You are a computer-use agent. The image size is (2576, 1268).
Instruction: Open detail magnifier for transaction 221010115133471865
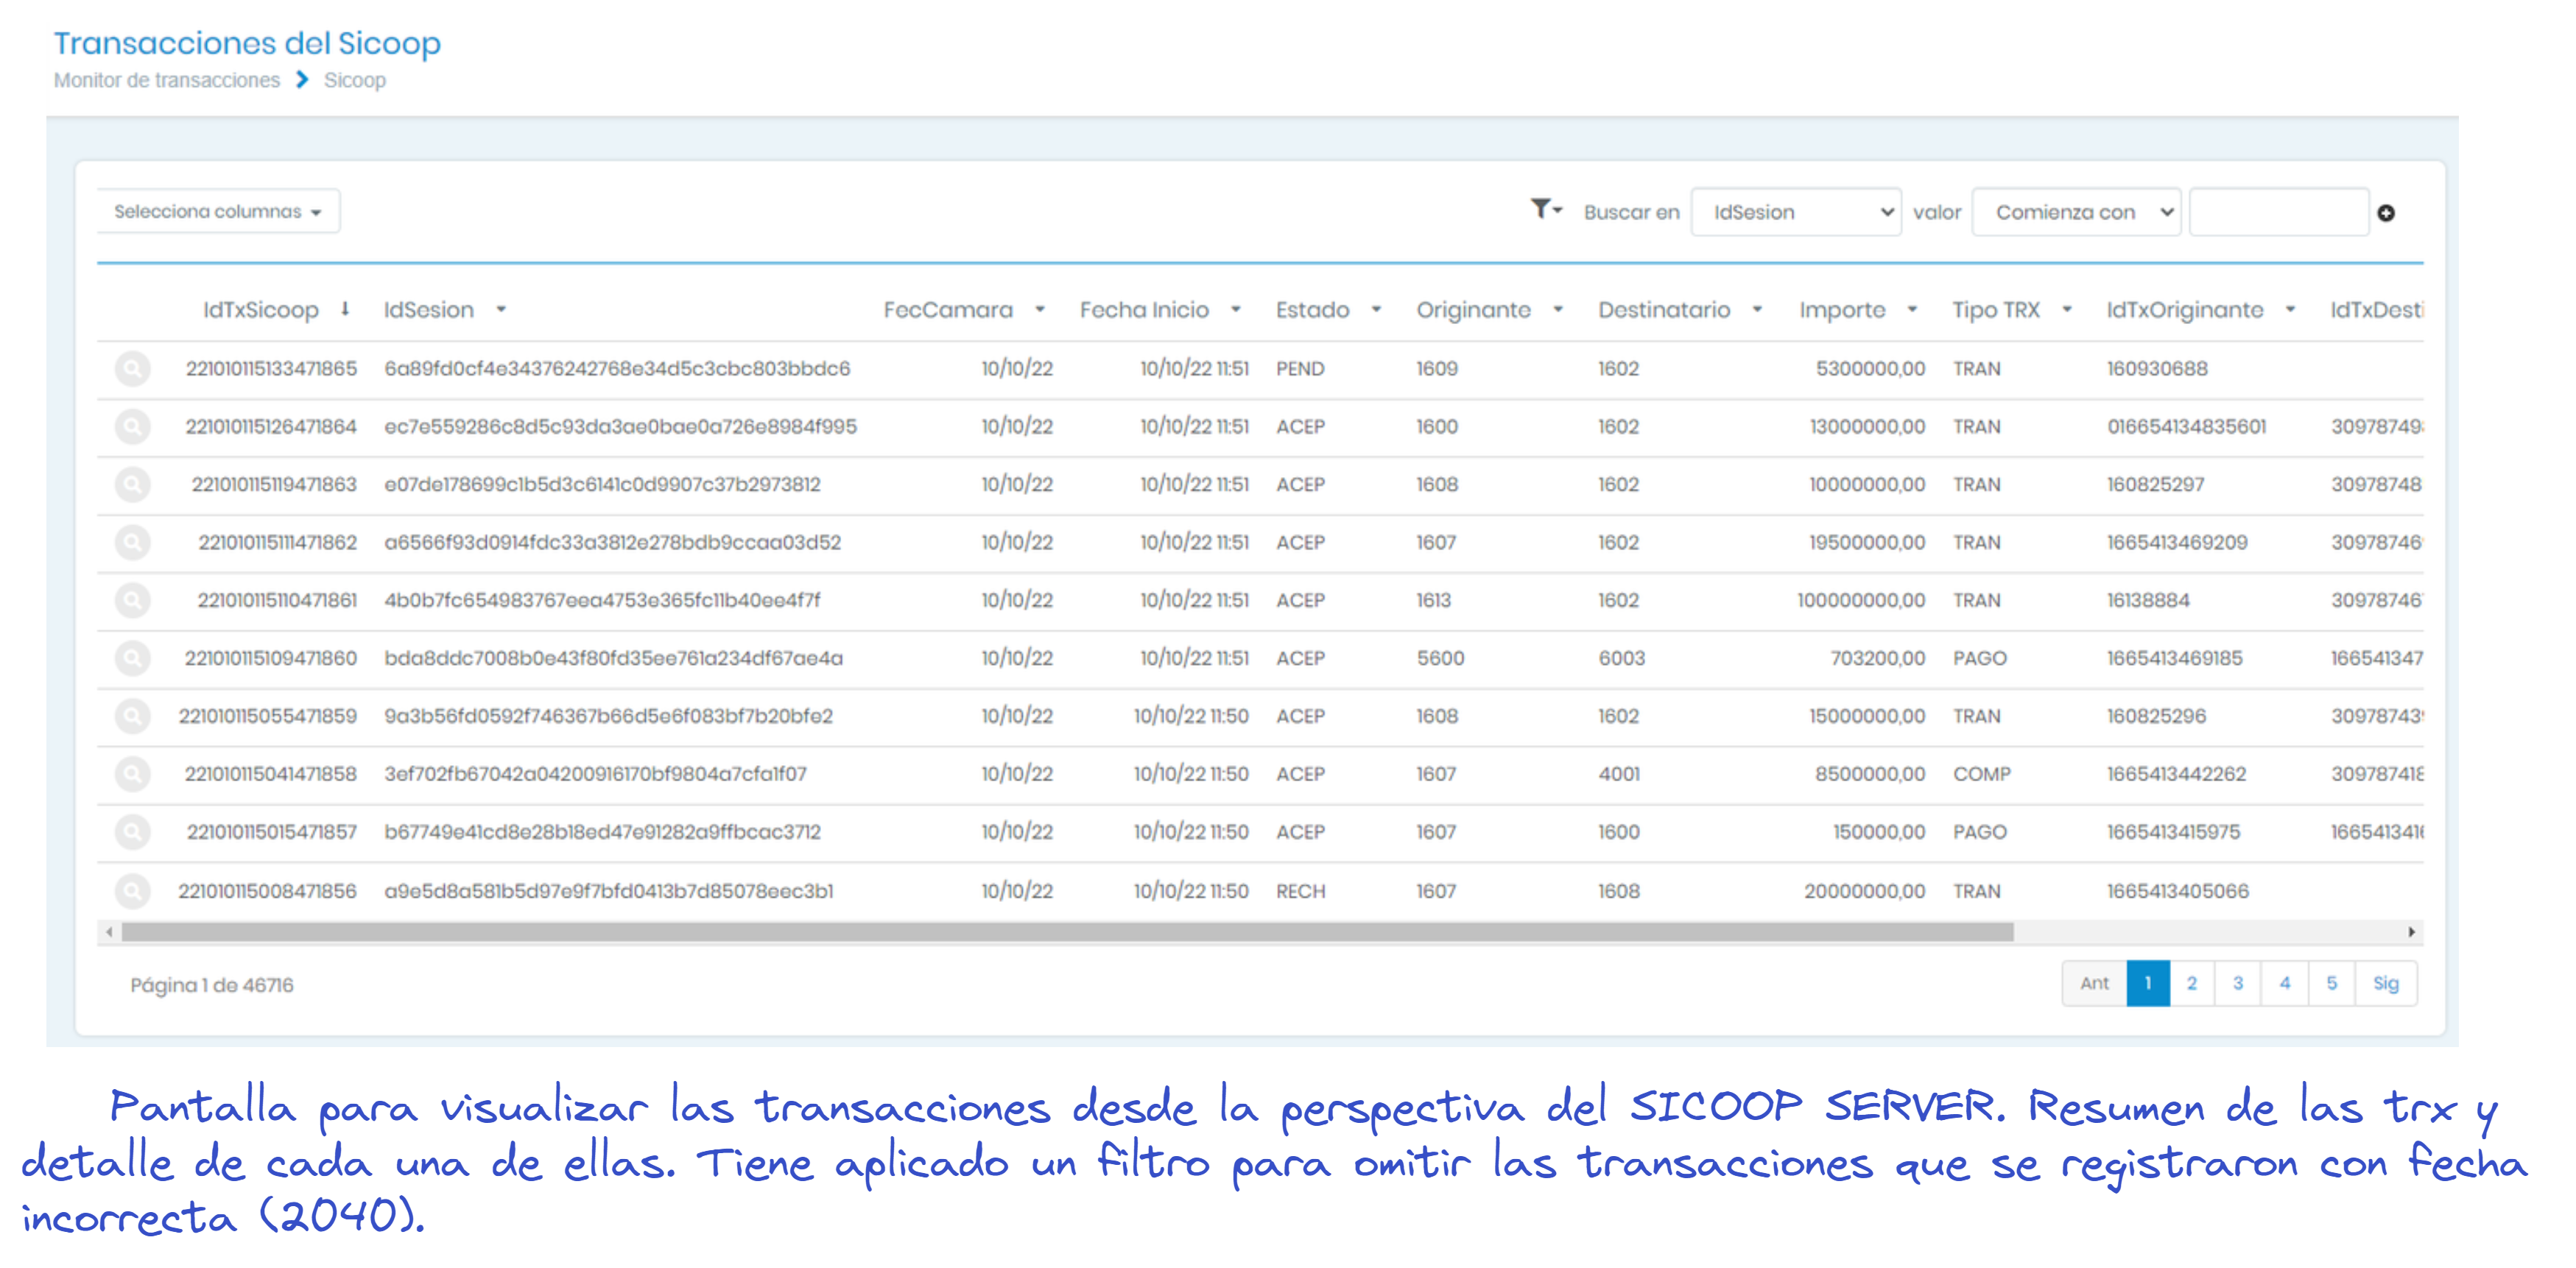132,369
